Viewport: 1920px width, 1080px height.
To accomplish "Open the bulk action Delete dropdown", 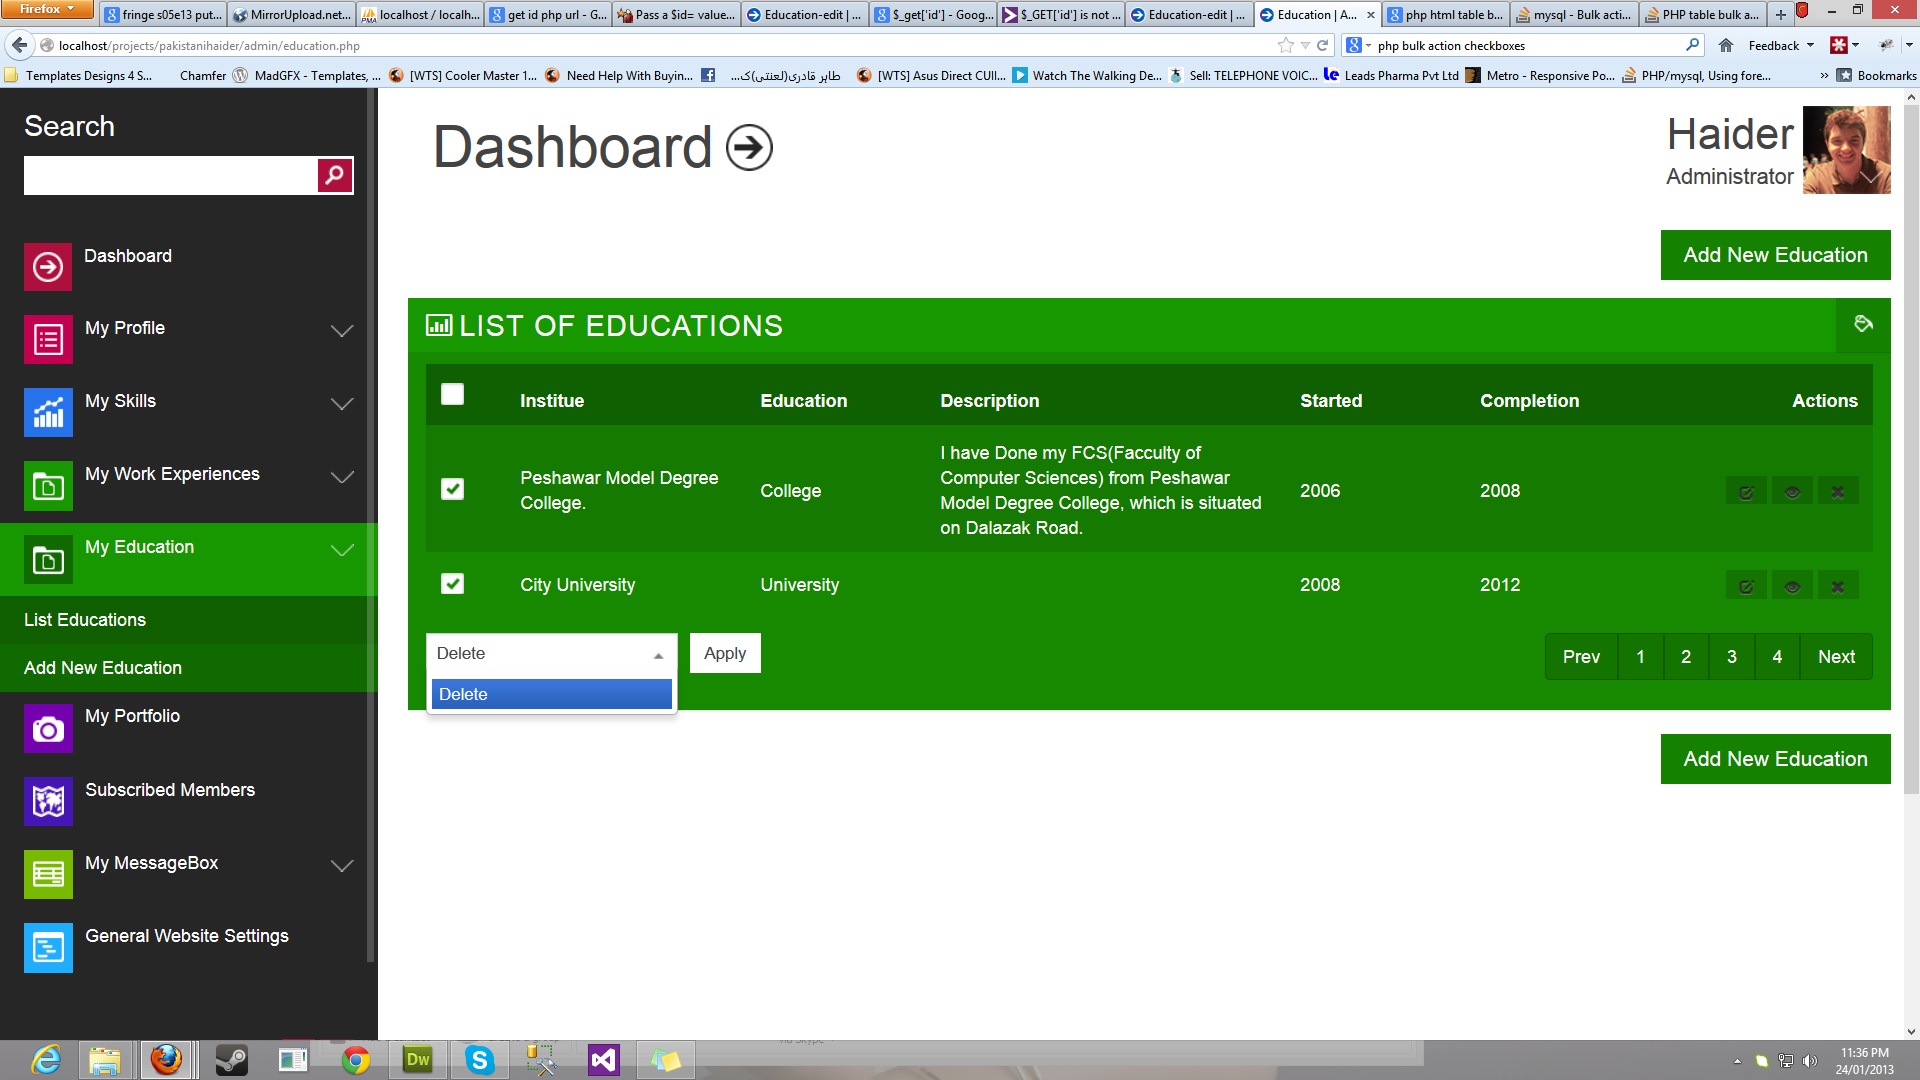I will pos(551,653).
